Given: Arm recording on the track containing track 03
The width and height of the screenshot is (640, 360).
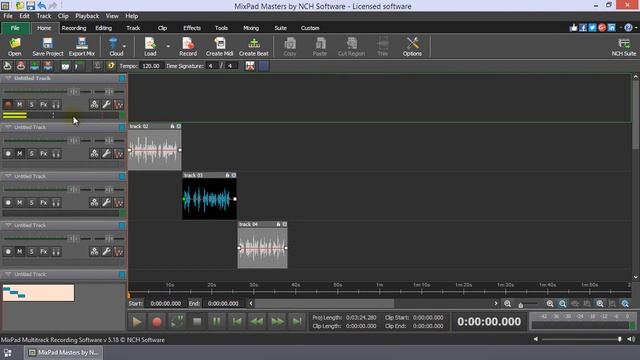Looking at the screenshot, I should click(8, 203).
